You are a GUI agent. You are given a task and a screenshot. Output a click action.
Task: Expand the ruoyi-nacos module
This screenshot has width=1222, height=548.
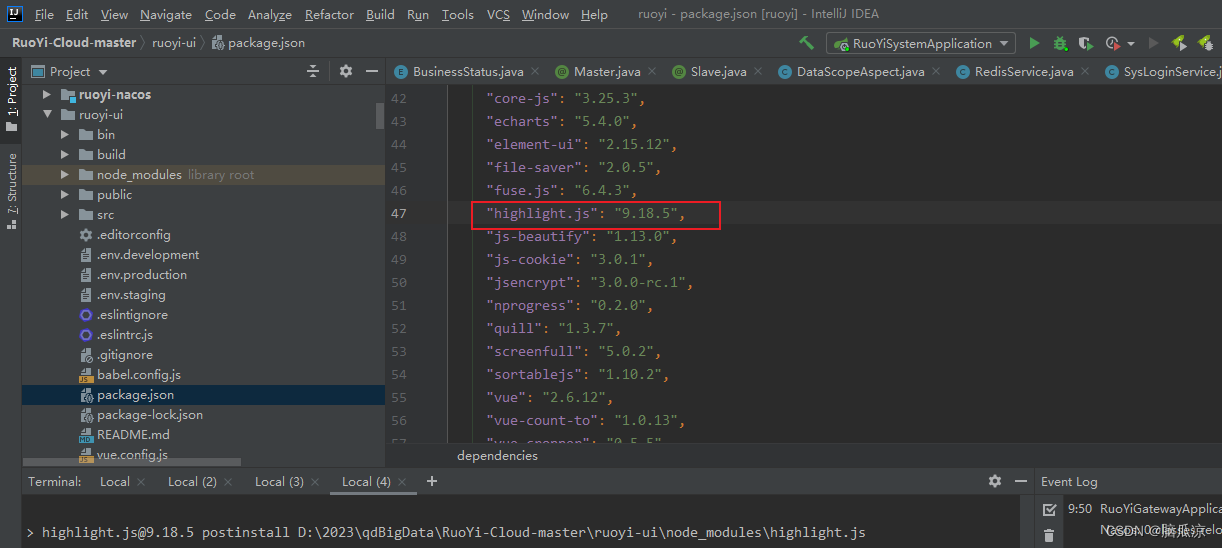click(46, 94)
